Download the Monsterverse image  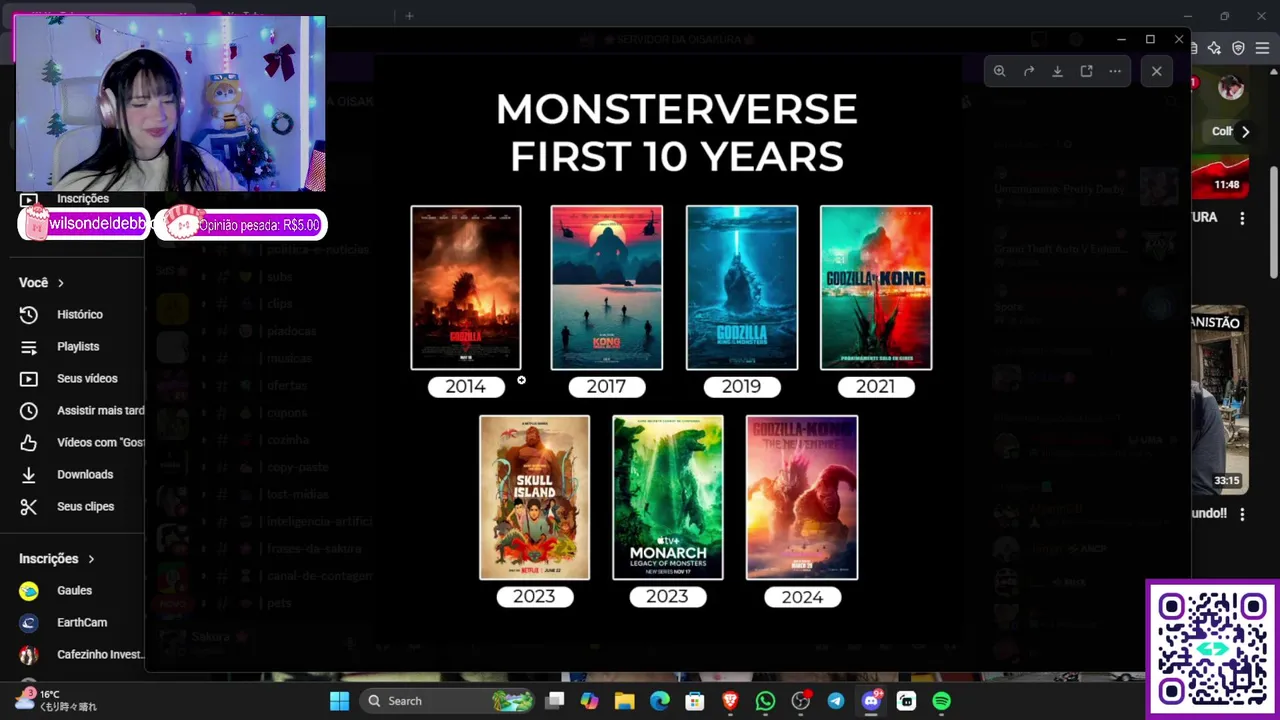pos(1057,71)
